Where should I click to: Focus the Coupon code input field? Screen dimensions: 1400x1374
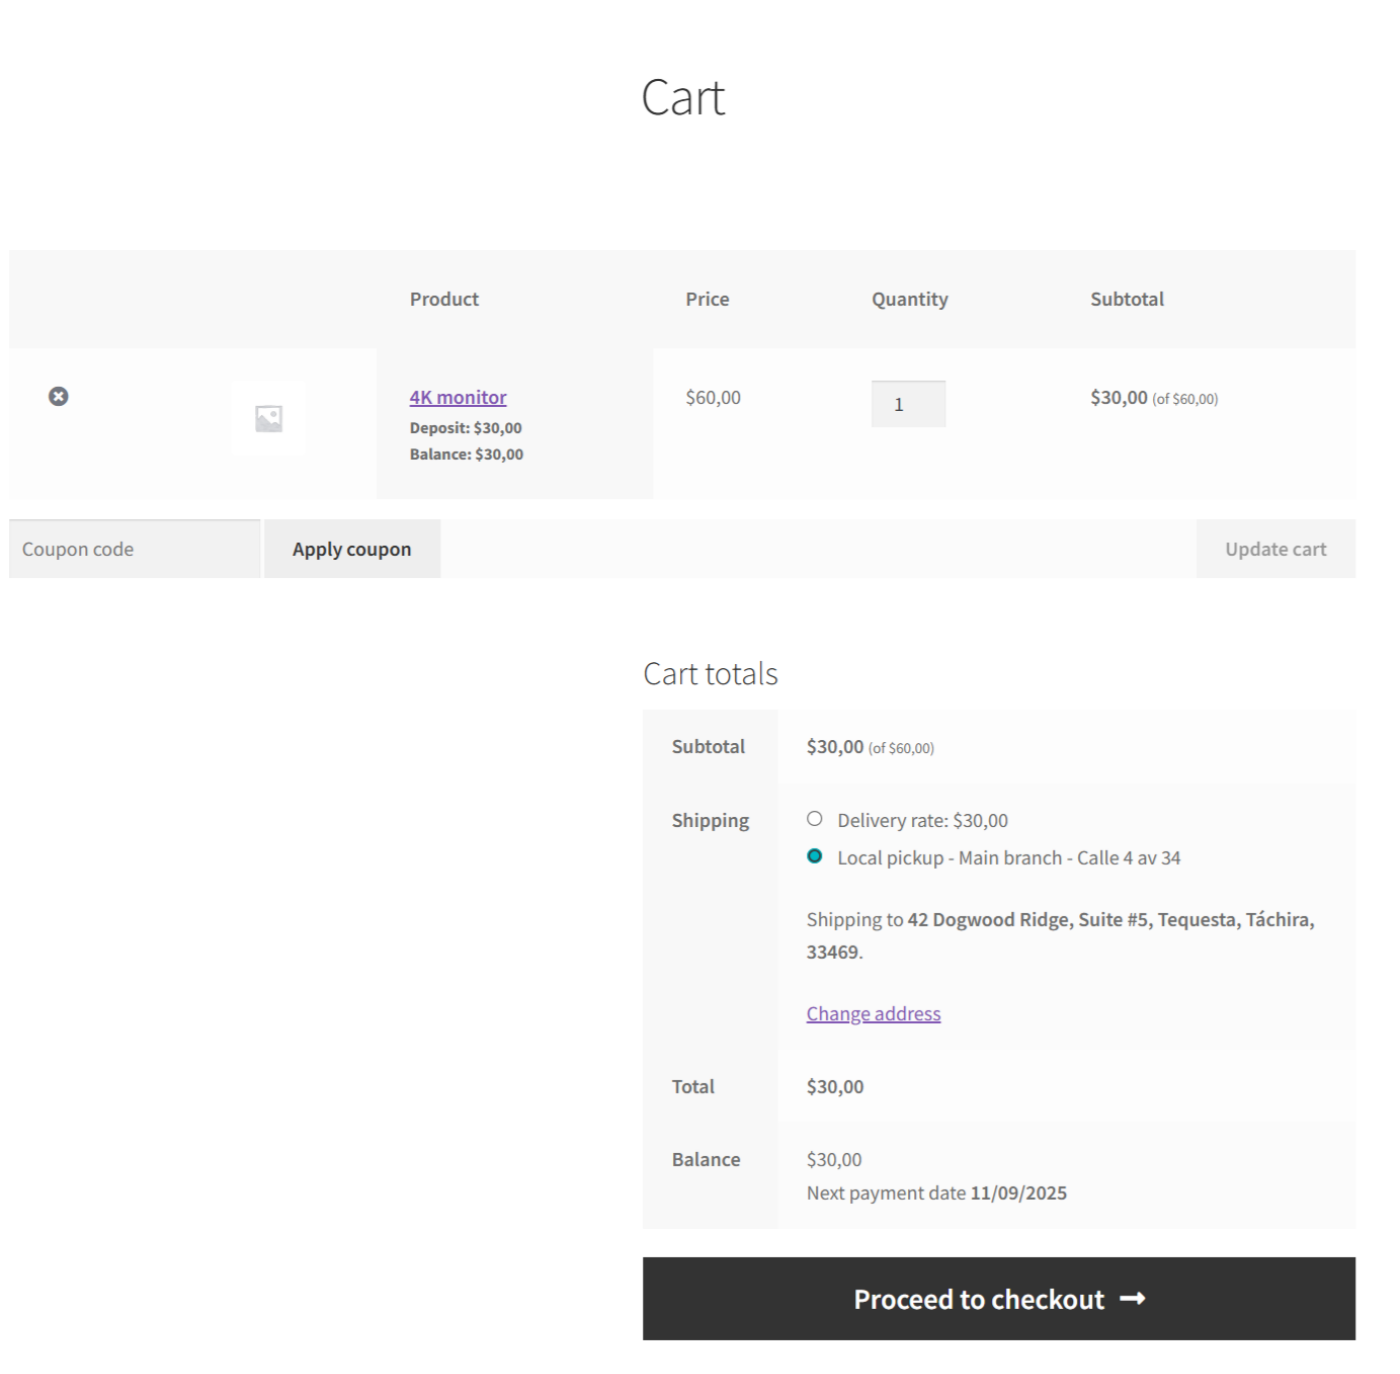pos(135,549)
